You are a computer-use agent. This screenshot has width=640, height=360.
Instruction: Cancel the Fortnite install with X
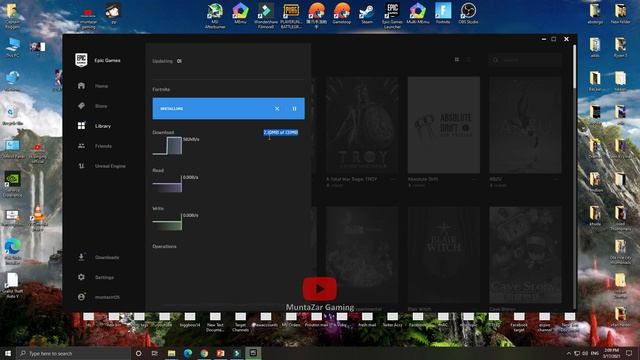[x=277, y=109]
